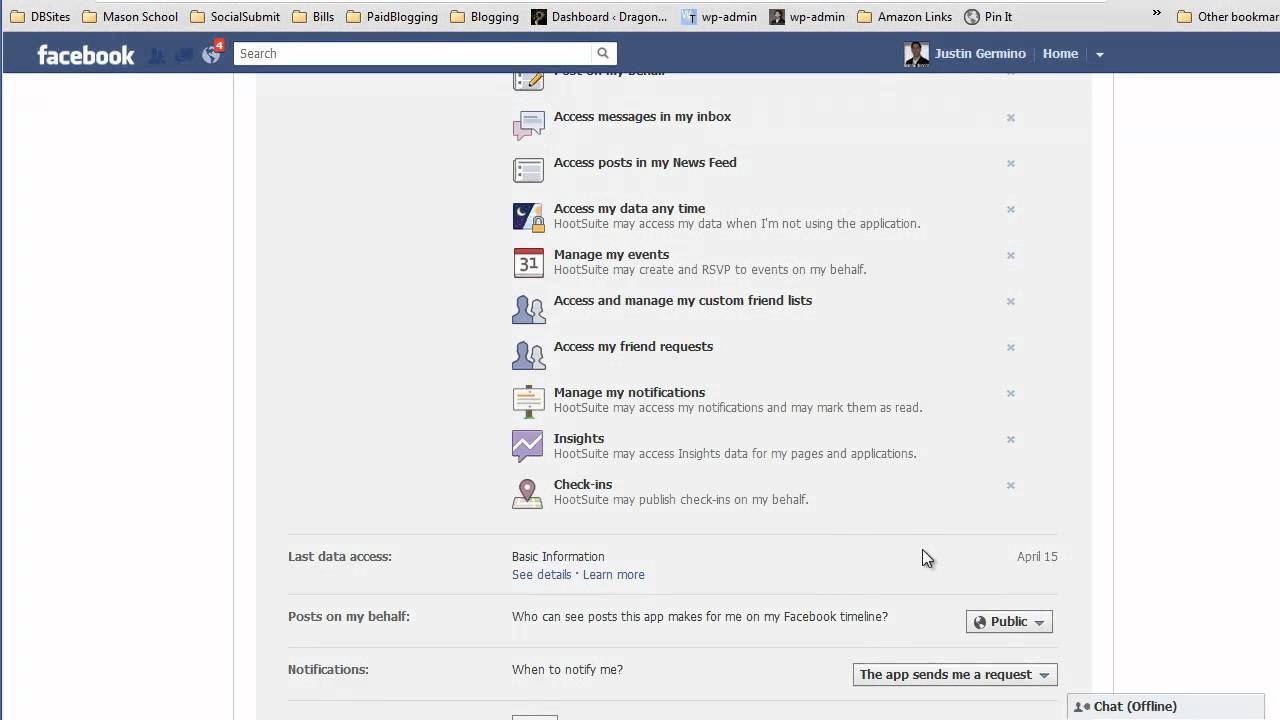
Task: Click the 'April 15' date text
Action: click(x=1037, y=557)
